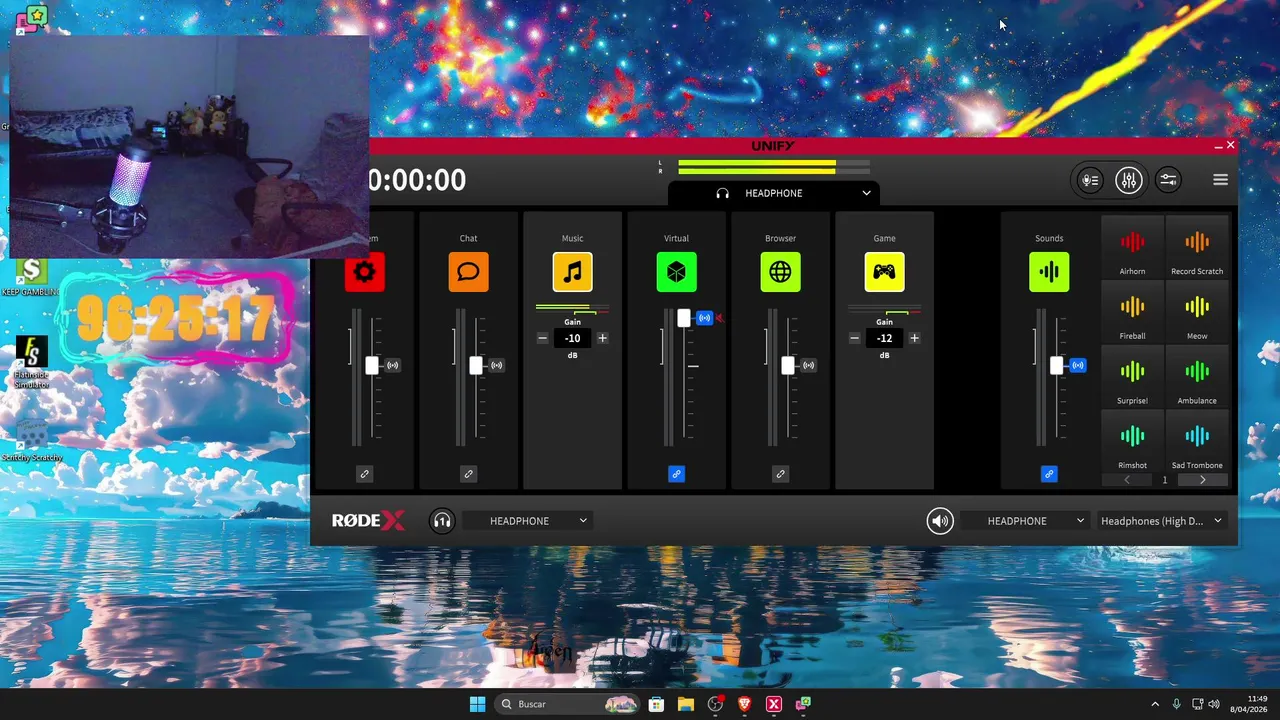Toggle the Chat channel link button
This screenshot has height=720, width=1280.
pyautogui.click(x=468, y=474)
